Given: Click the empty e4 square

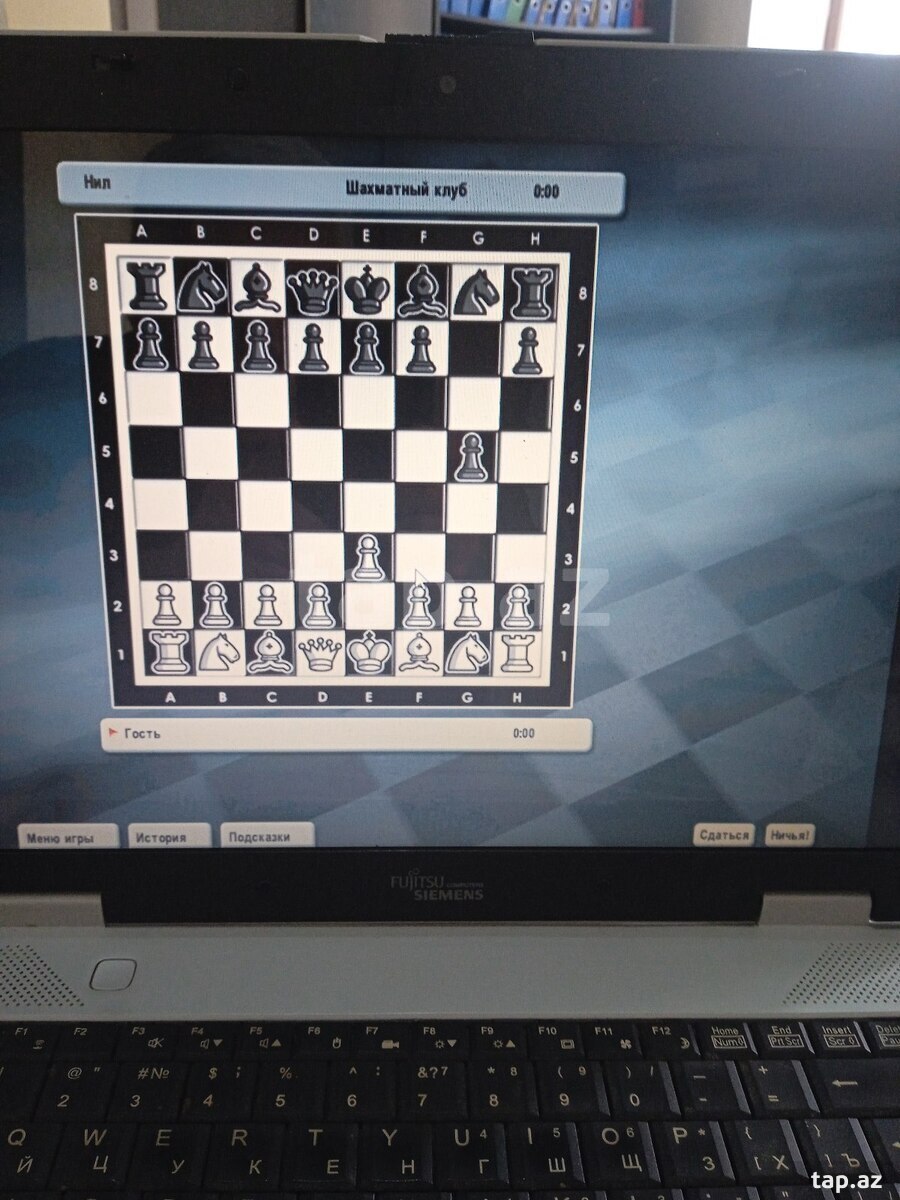Looking at the screenshot, I should tap(368, 508).
